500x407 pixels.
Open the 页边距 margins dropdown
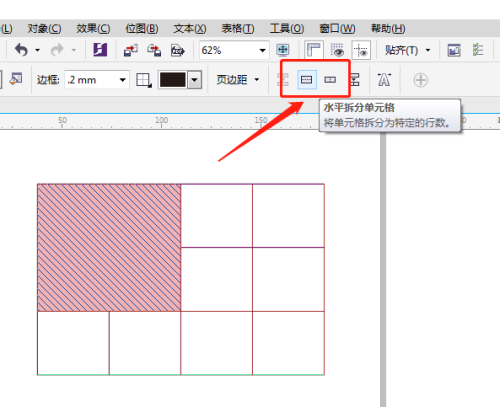coord(238,80)
